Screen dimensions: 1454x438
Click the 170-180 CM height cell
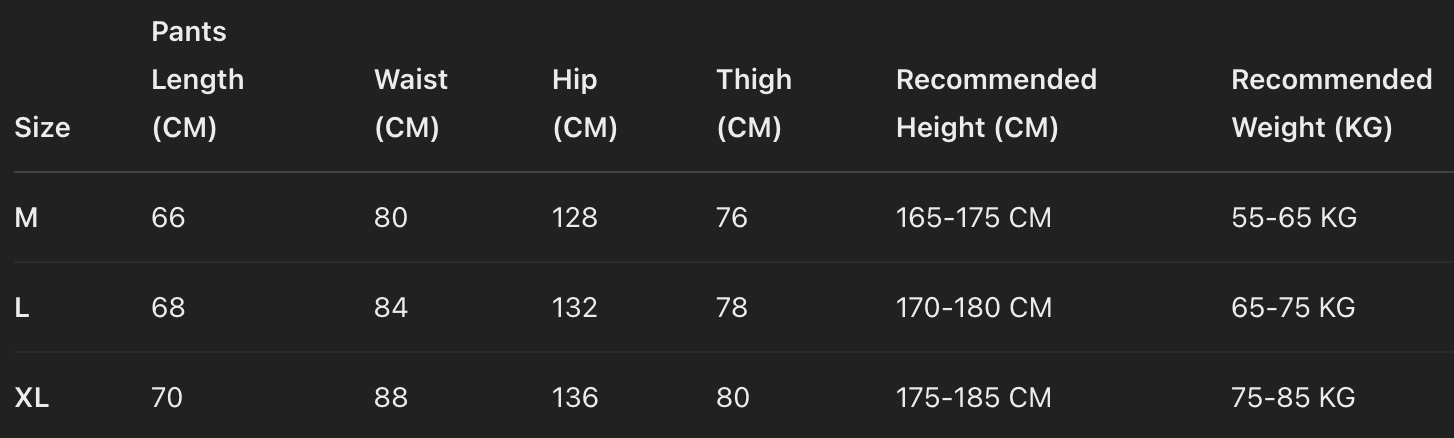coord(973,308)
